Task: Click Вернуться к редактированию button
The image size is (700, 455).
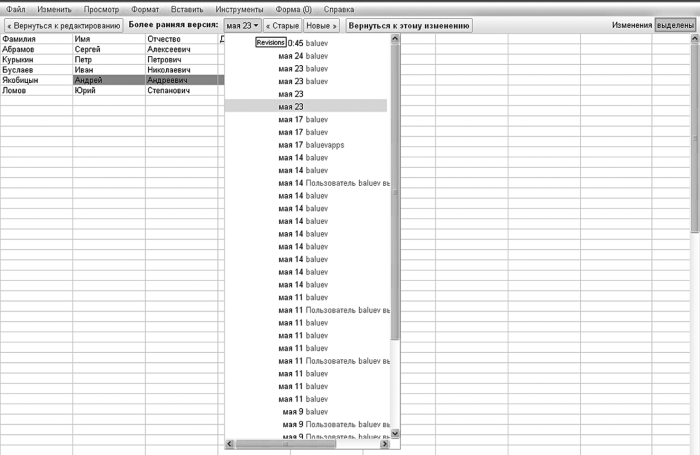Action: [x=63, y=25]
